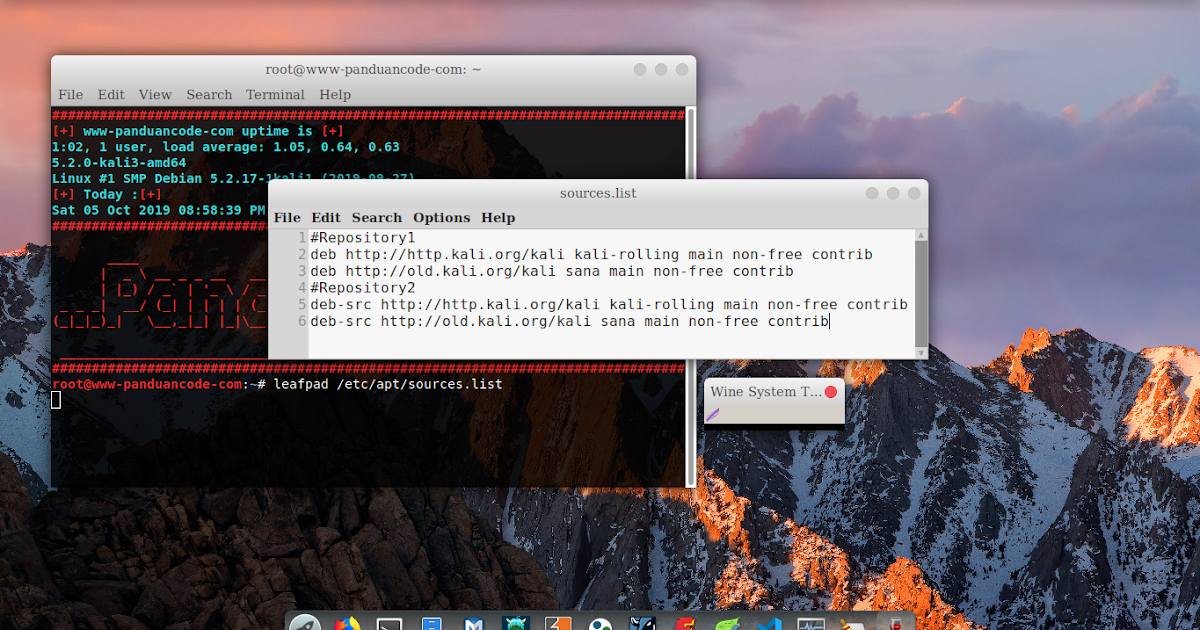The width and height of the screenshot is (1200, 630).
Task: Open the blue Visual Studio Code dock icon
Action: click(x=768, y=624)
